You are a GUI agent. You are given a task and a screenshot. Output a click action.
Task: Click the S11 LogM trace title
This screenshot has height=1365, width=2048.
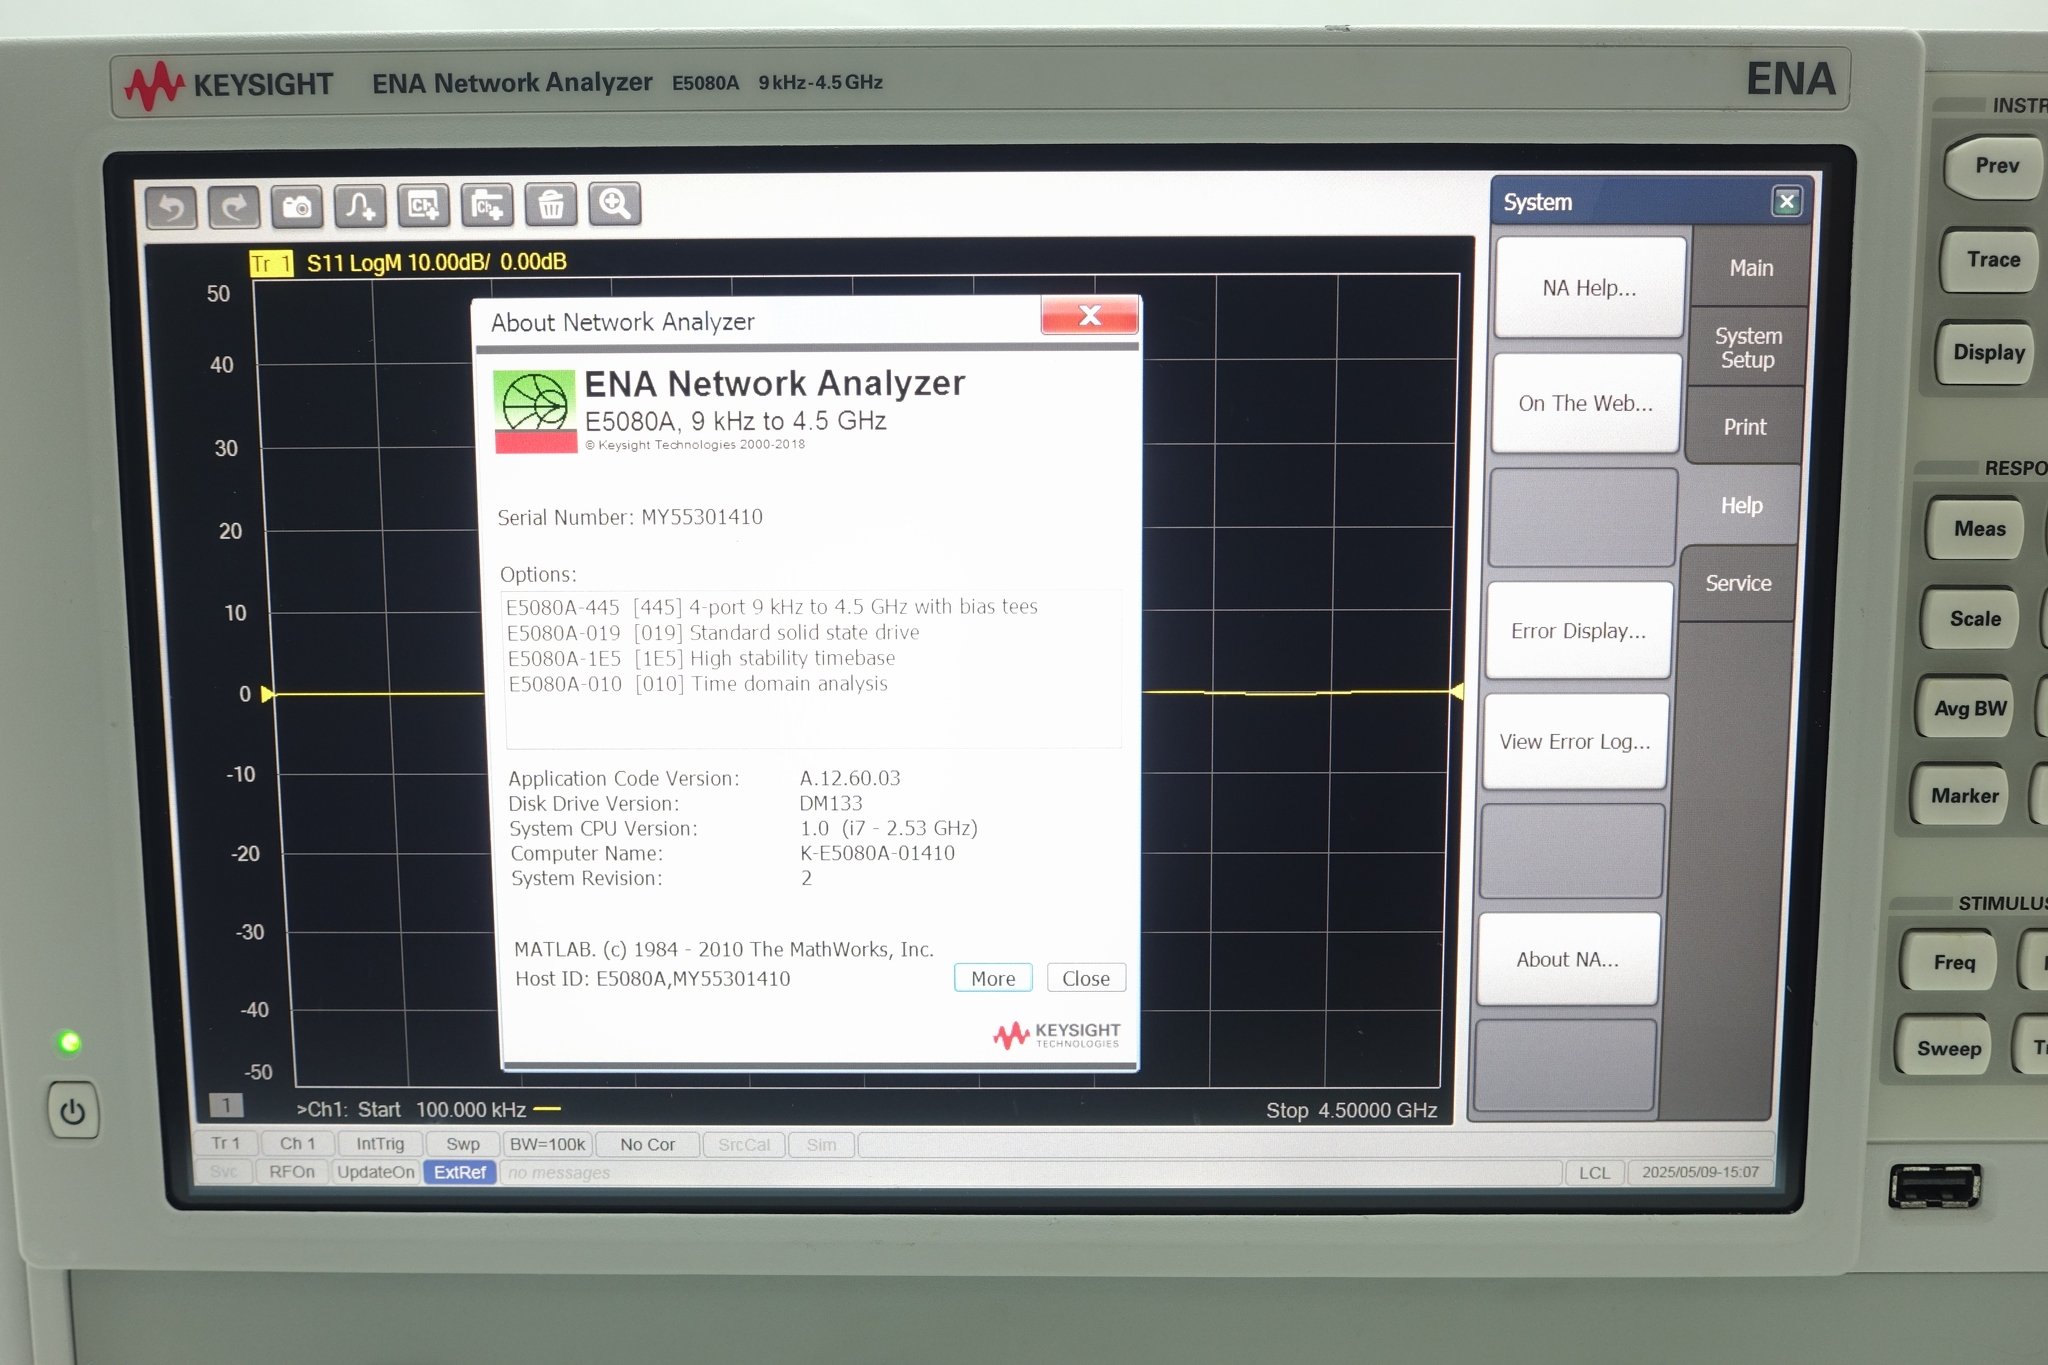point(436,262)
